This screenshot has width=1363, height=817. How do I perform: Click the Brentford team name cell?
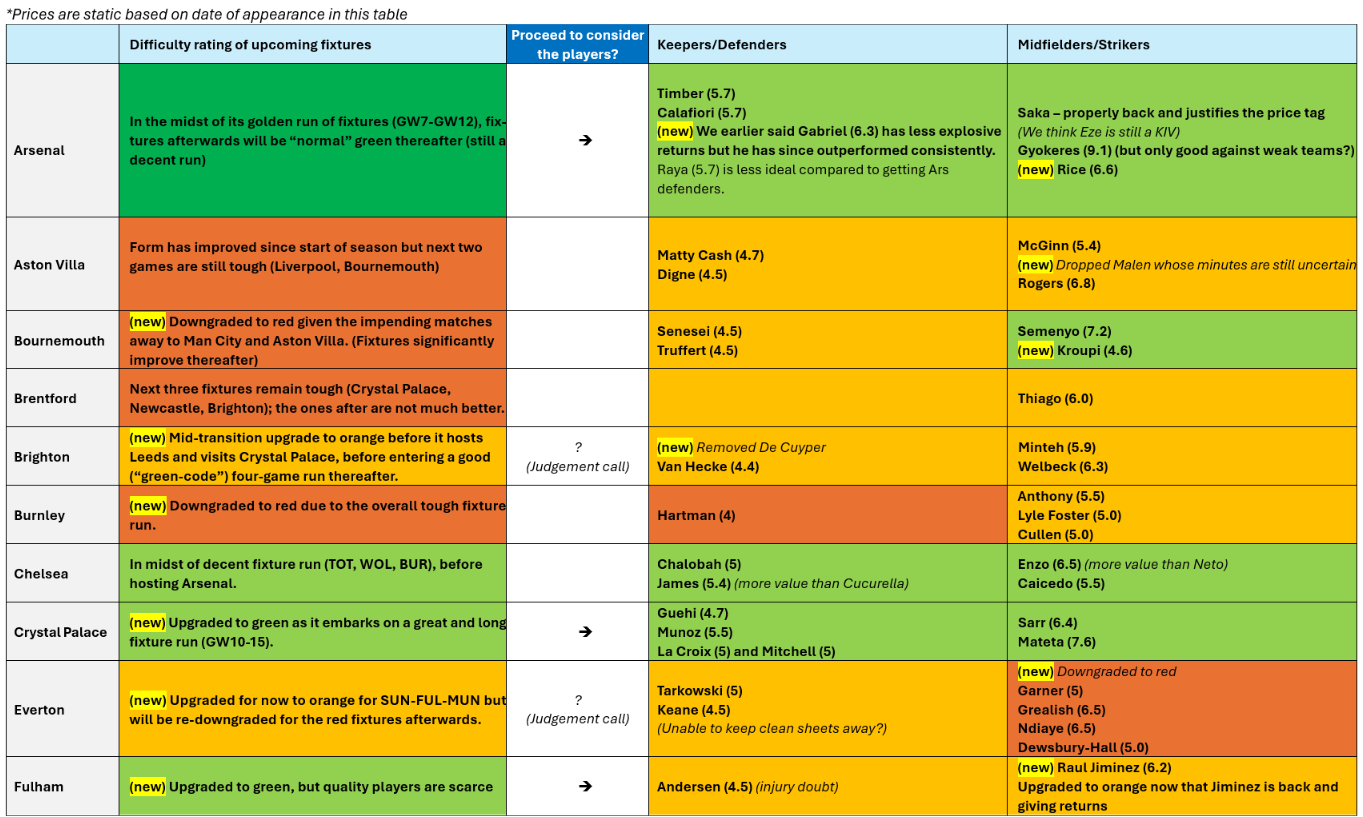[x=45, y=398]
